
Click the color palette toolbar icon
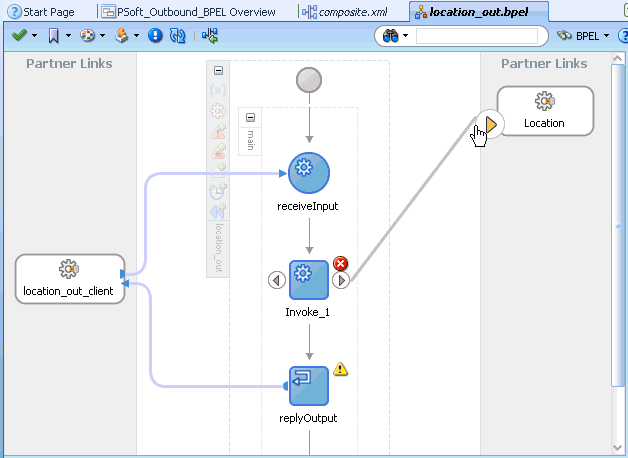coord(87,36)
